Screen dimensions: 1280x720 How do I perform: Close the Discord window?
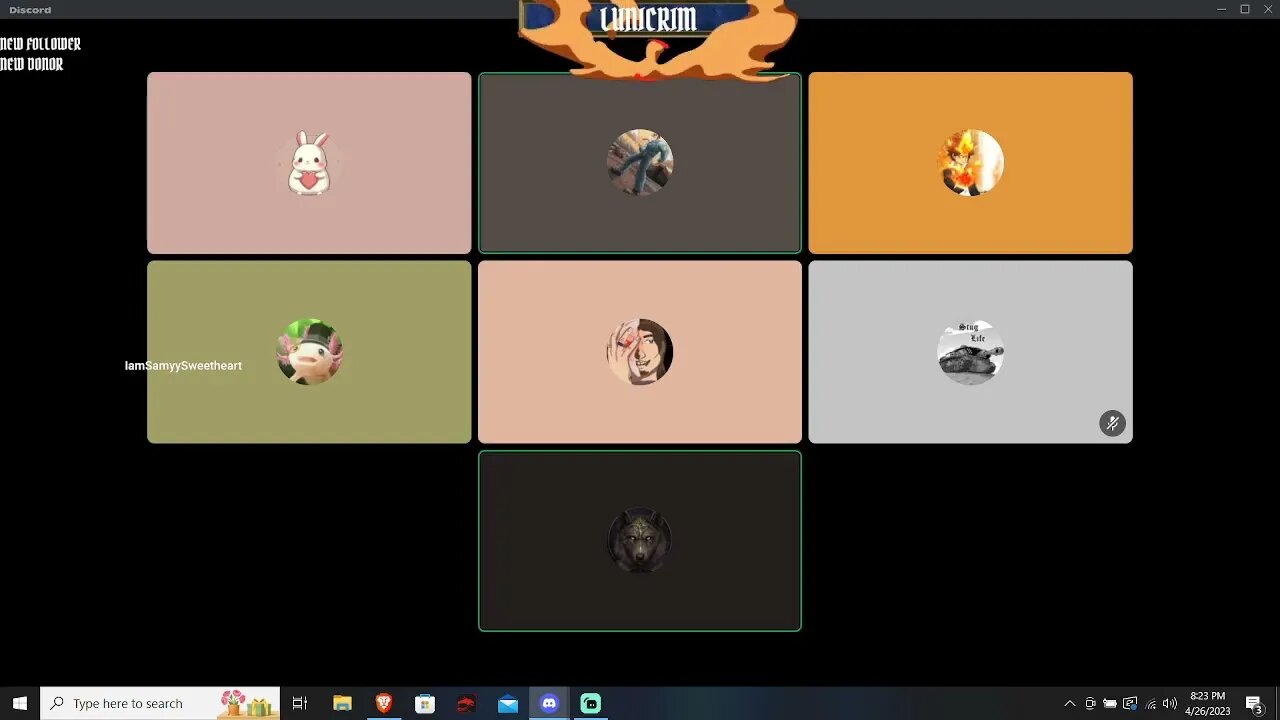tap(1268, 9)
